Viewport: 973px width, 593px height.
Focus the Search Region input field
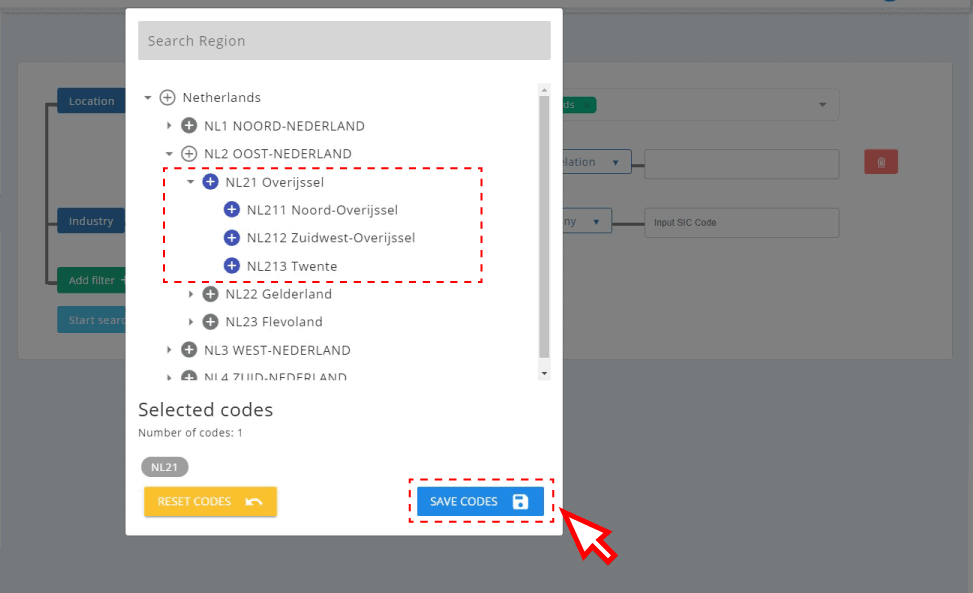pyautogui.click(x=344, y=41)
